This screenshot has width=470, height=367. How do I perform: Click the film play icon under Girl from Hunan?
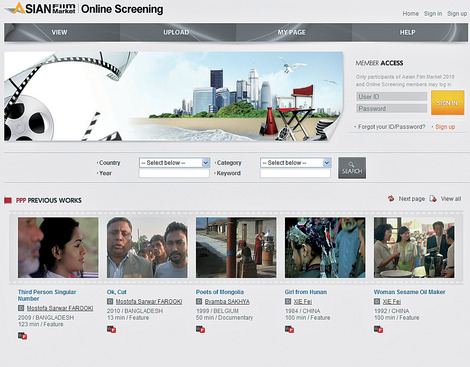click(290, 329)
